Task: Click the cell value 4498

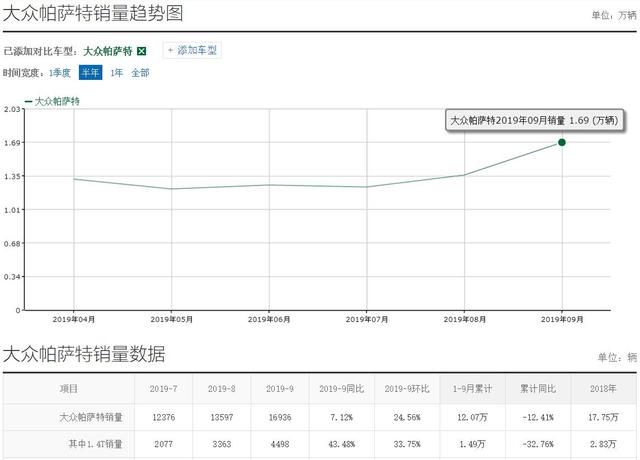Action: pos(280,444)
